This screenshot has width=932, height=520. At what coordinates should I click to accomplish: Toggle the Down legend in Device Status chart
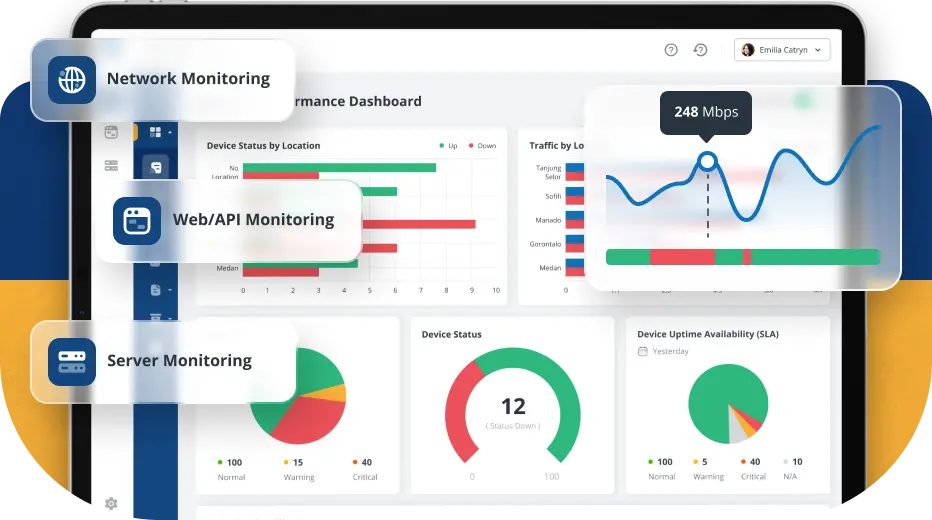482,146
